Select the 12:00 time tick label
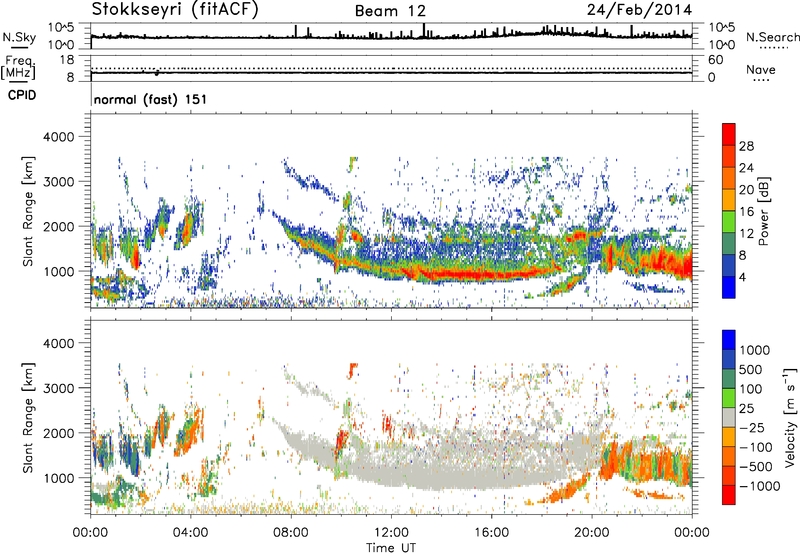Image resolution: width=800 pixels, height=554 pixels. 391,533
